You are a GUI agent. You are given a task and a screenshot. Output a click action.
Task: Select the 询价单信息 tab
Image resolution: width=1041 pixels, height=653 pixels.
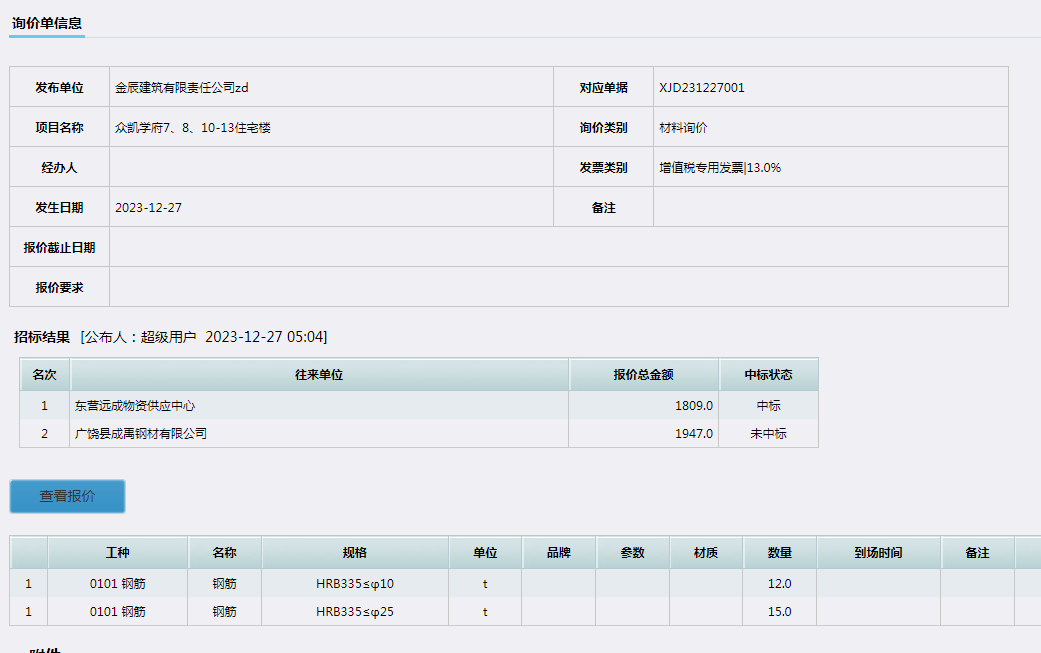coord(47,23)
